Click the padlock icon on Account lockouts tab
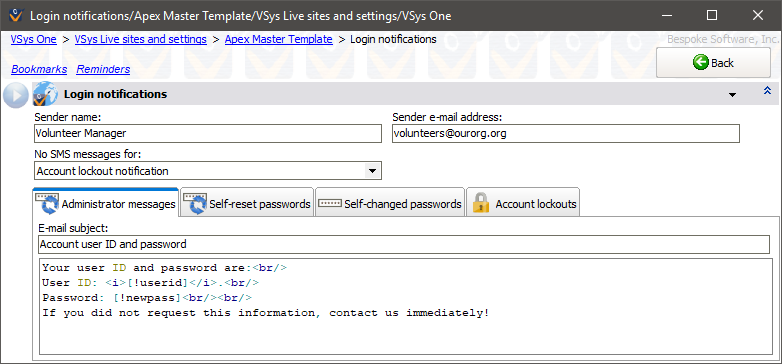 tap(481, 203)
